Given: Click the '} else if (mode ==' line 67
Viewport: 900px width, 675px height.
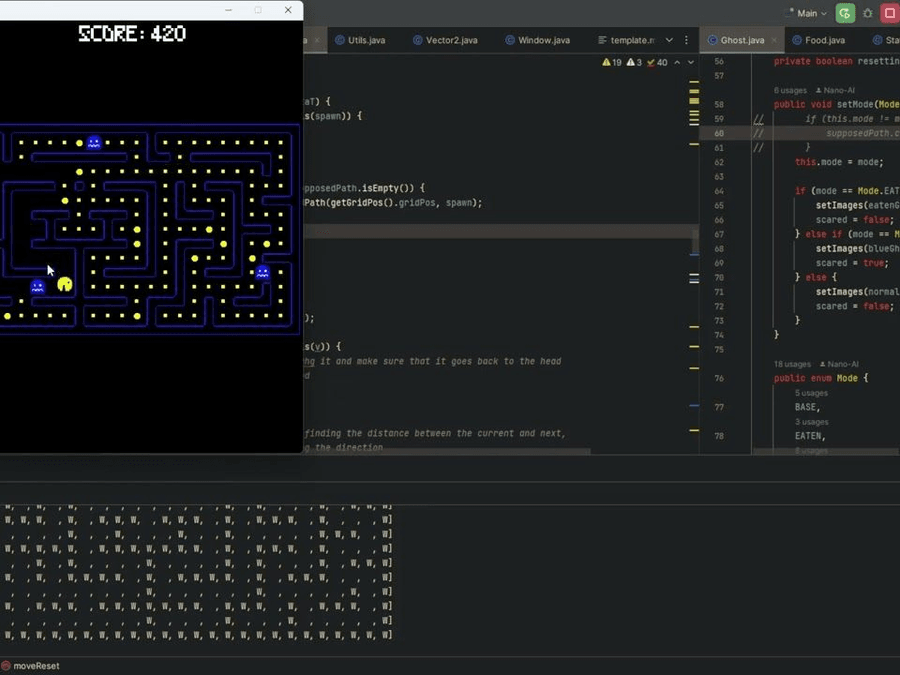Looking at the screenshot, I should [847, 234].
